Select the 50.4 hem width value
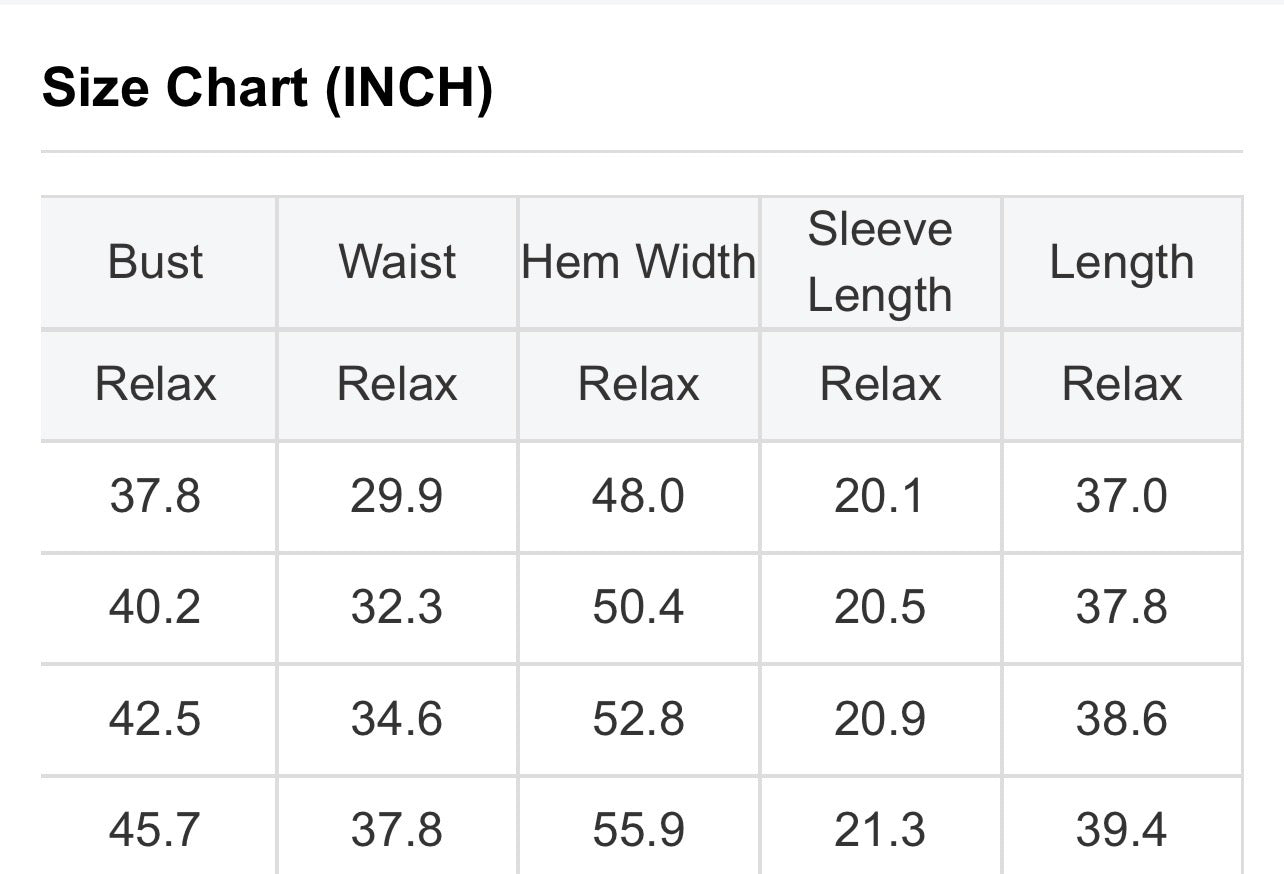1284x874 pixels. click(x=638, y=608)
